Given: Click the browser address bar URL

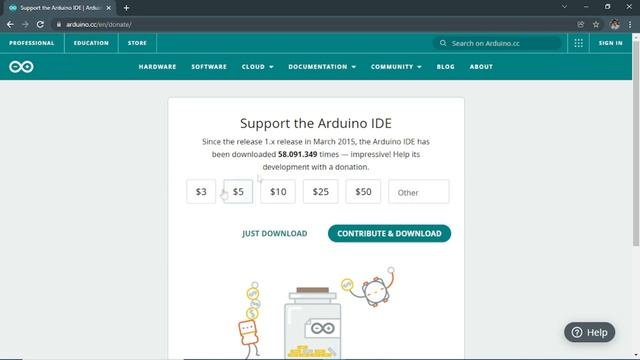Looking at the screenshot, I should (x=98, y=24).
